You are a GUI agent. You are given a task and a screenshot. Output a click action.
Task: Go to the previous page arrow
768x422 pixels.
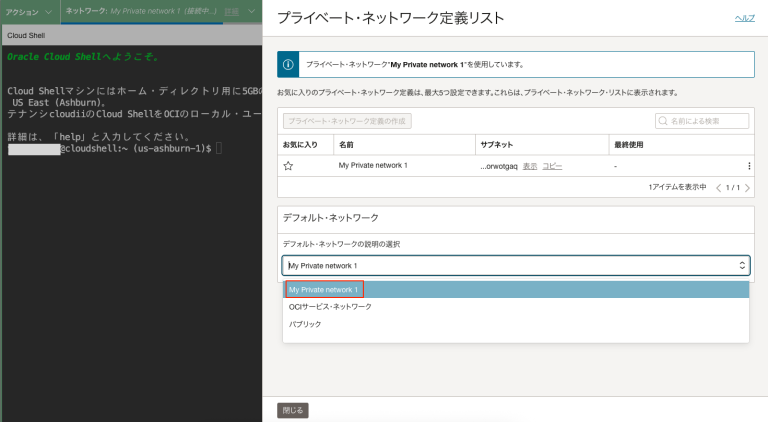click(718, 187)
